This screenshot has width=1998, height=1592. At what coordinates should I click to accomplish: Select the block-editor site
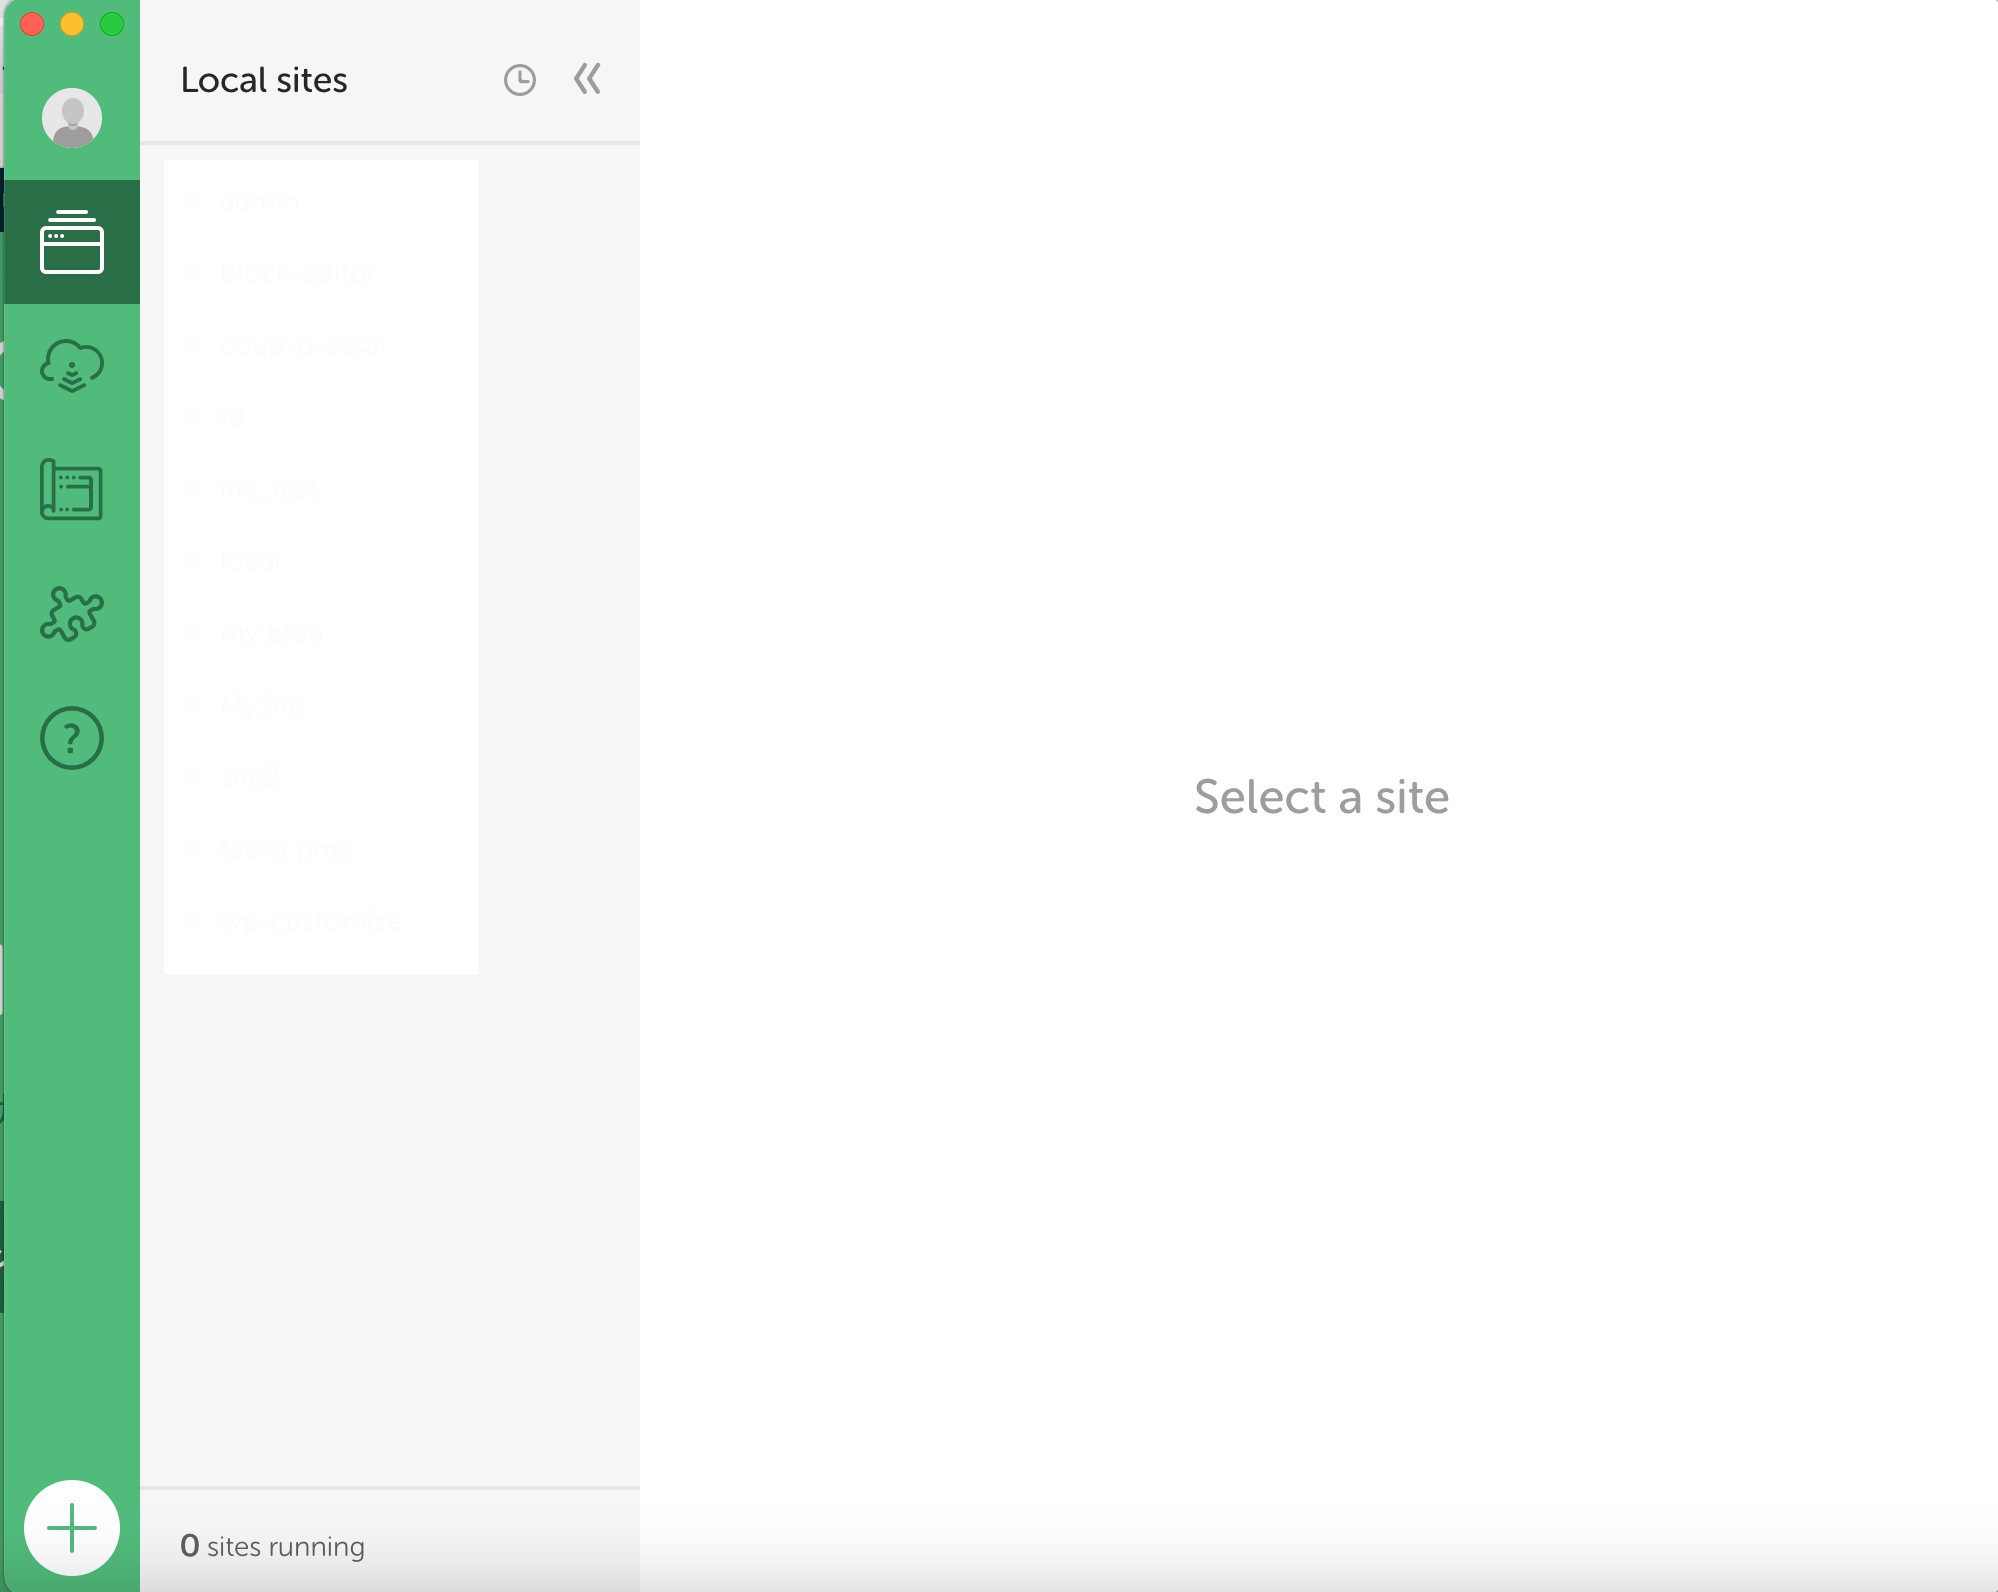[x=297, y=273]
